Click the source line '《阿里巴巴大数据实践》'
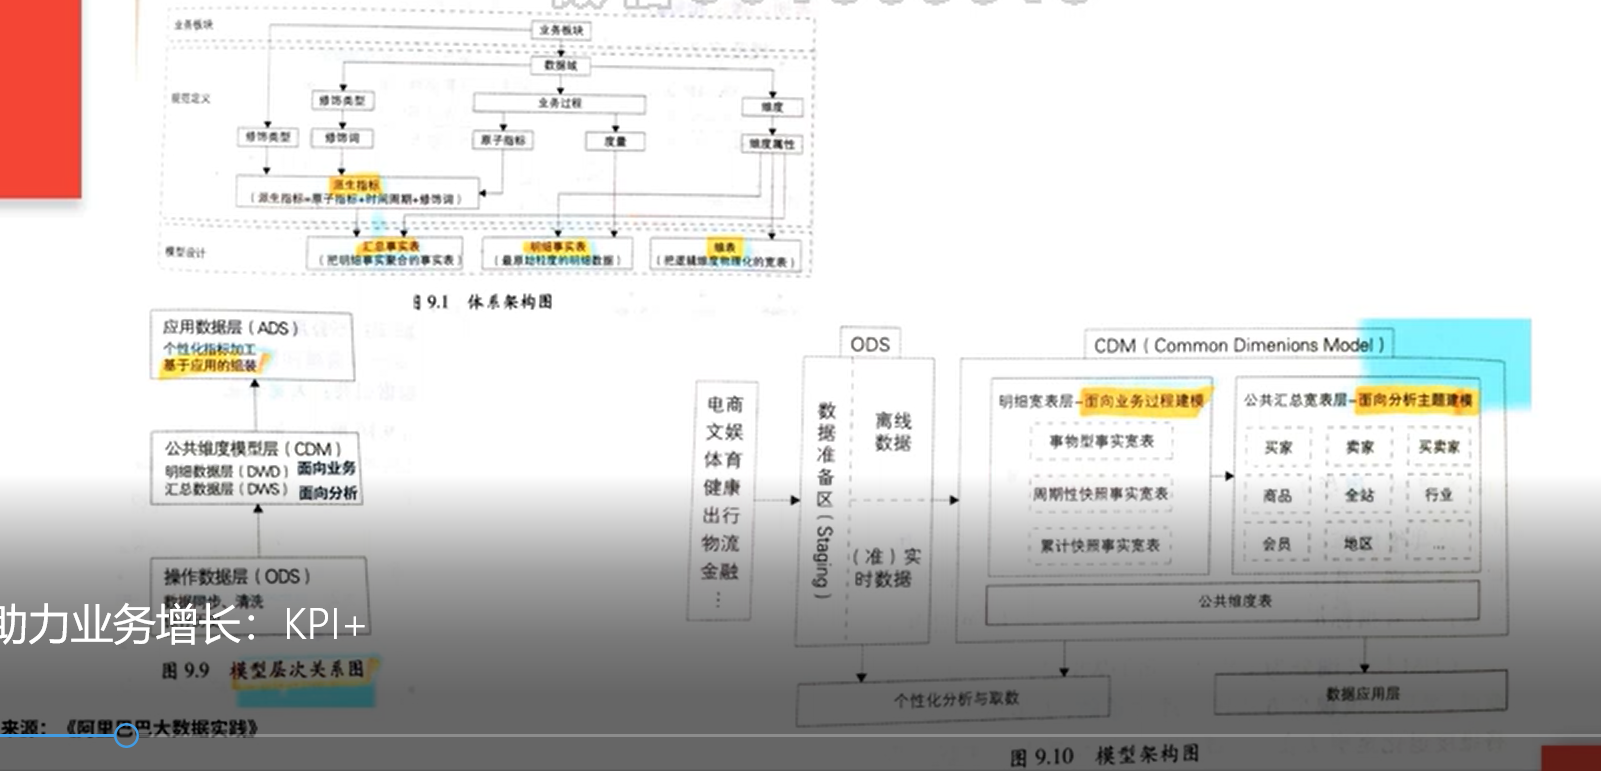This screenshot has width=1601, height=771. (x=161, y=727)
